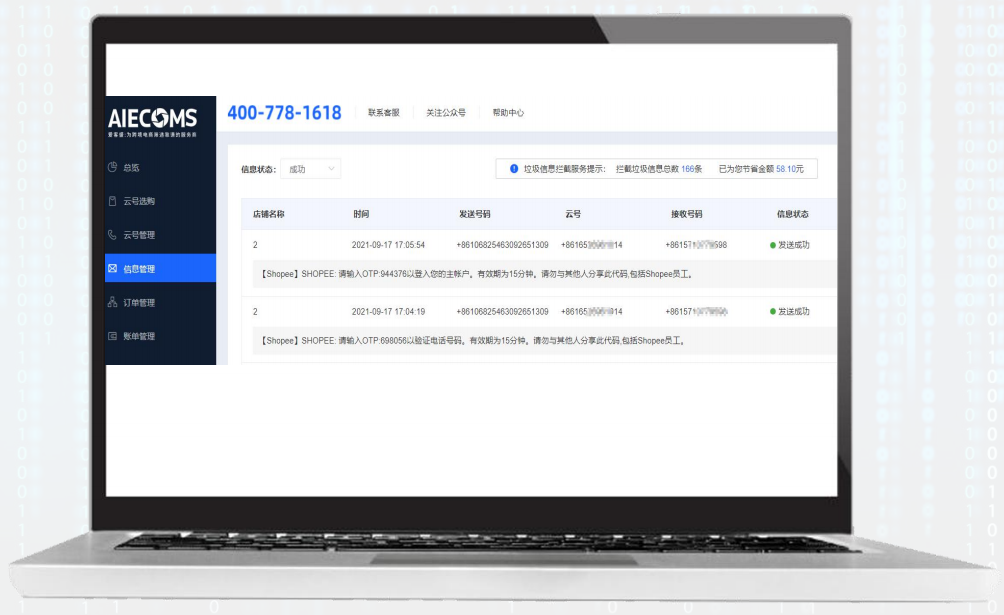Click the dropdown arrow showing 成功

330,168
